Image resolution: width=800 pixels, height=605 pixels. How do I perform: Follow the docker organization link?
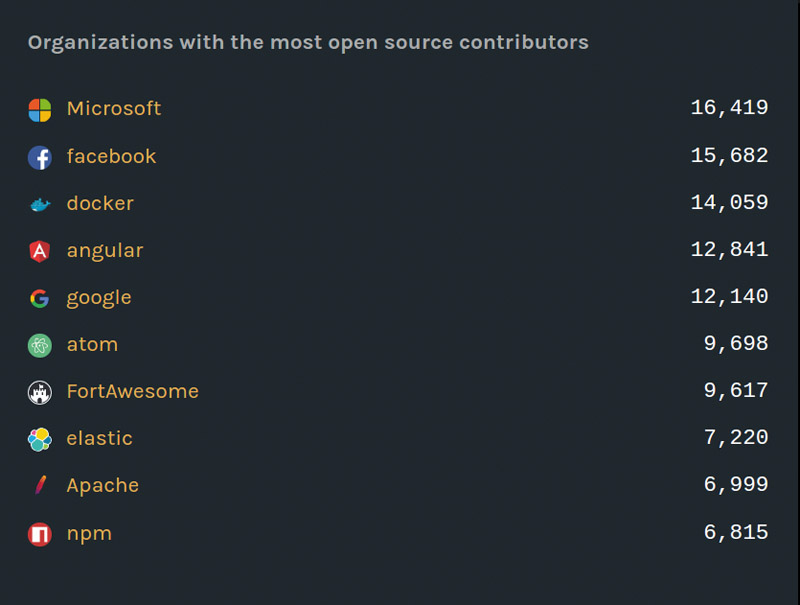click(100, 203)
